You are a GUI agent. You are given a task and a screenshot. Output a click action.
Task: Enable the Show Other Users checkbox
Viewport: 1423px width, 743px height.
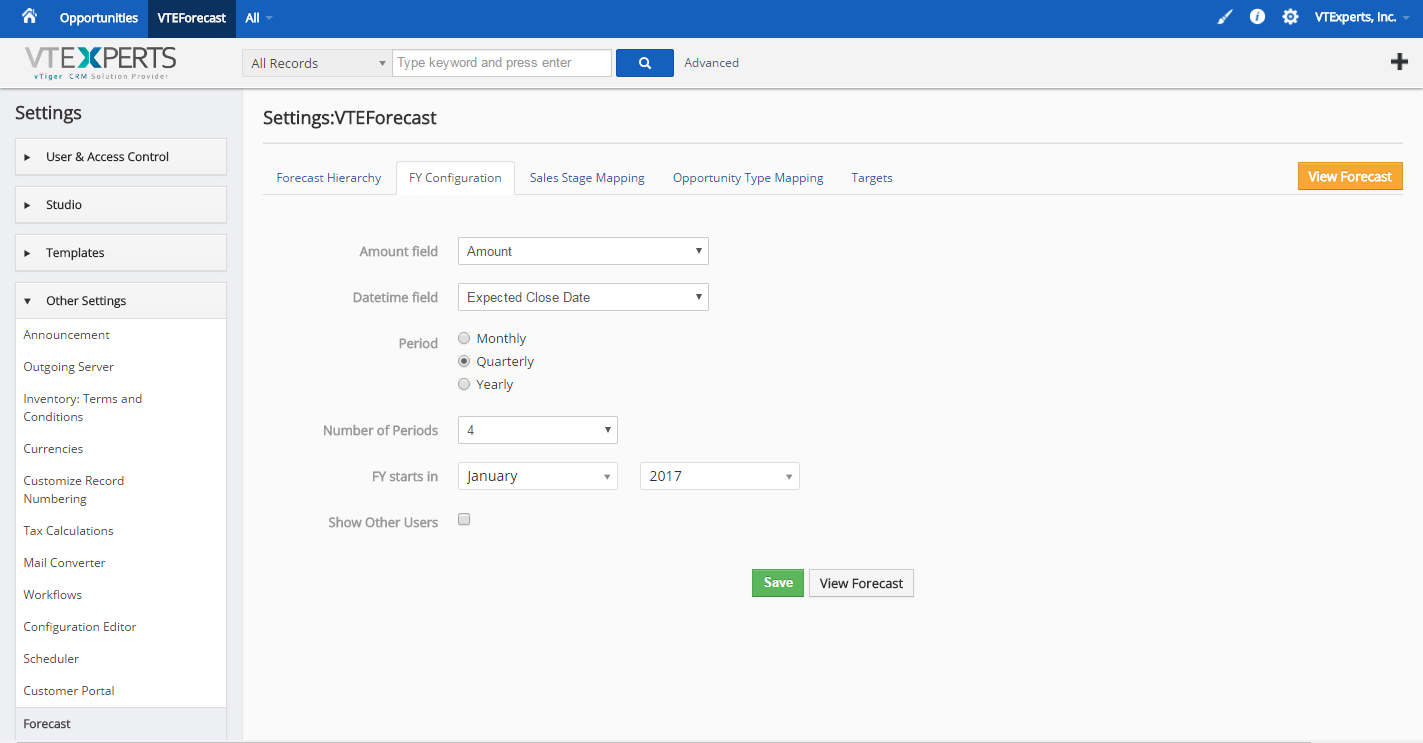[x=464, y=520]
